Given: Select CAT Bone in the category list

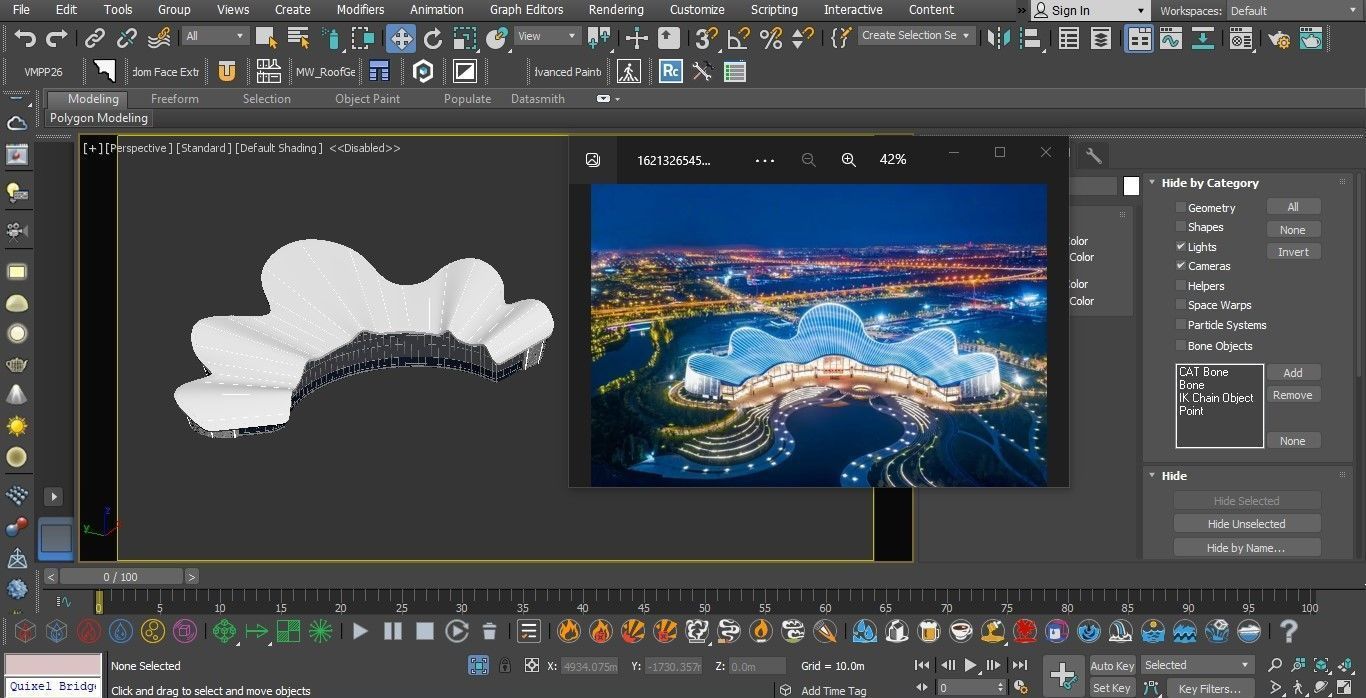Looking at the screenshot, I should 1203,372.
